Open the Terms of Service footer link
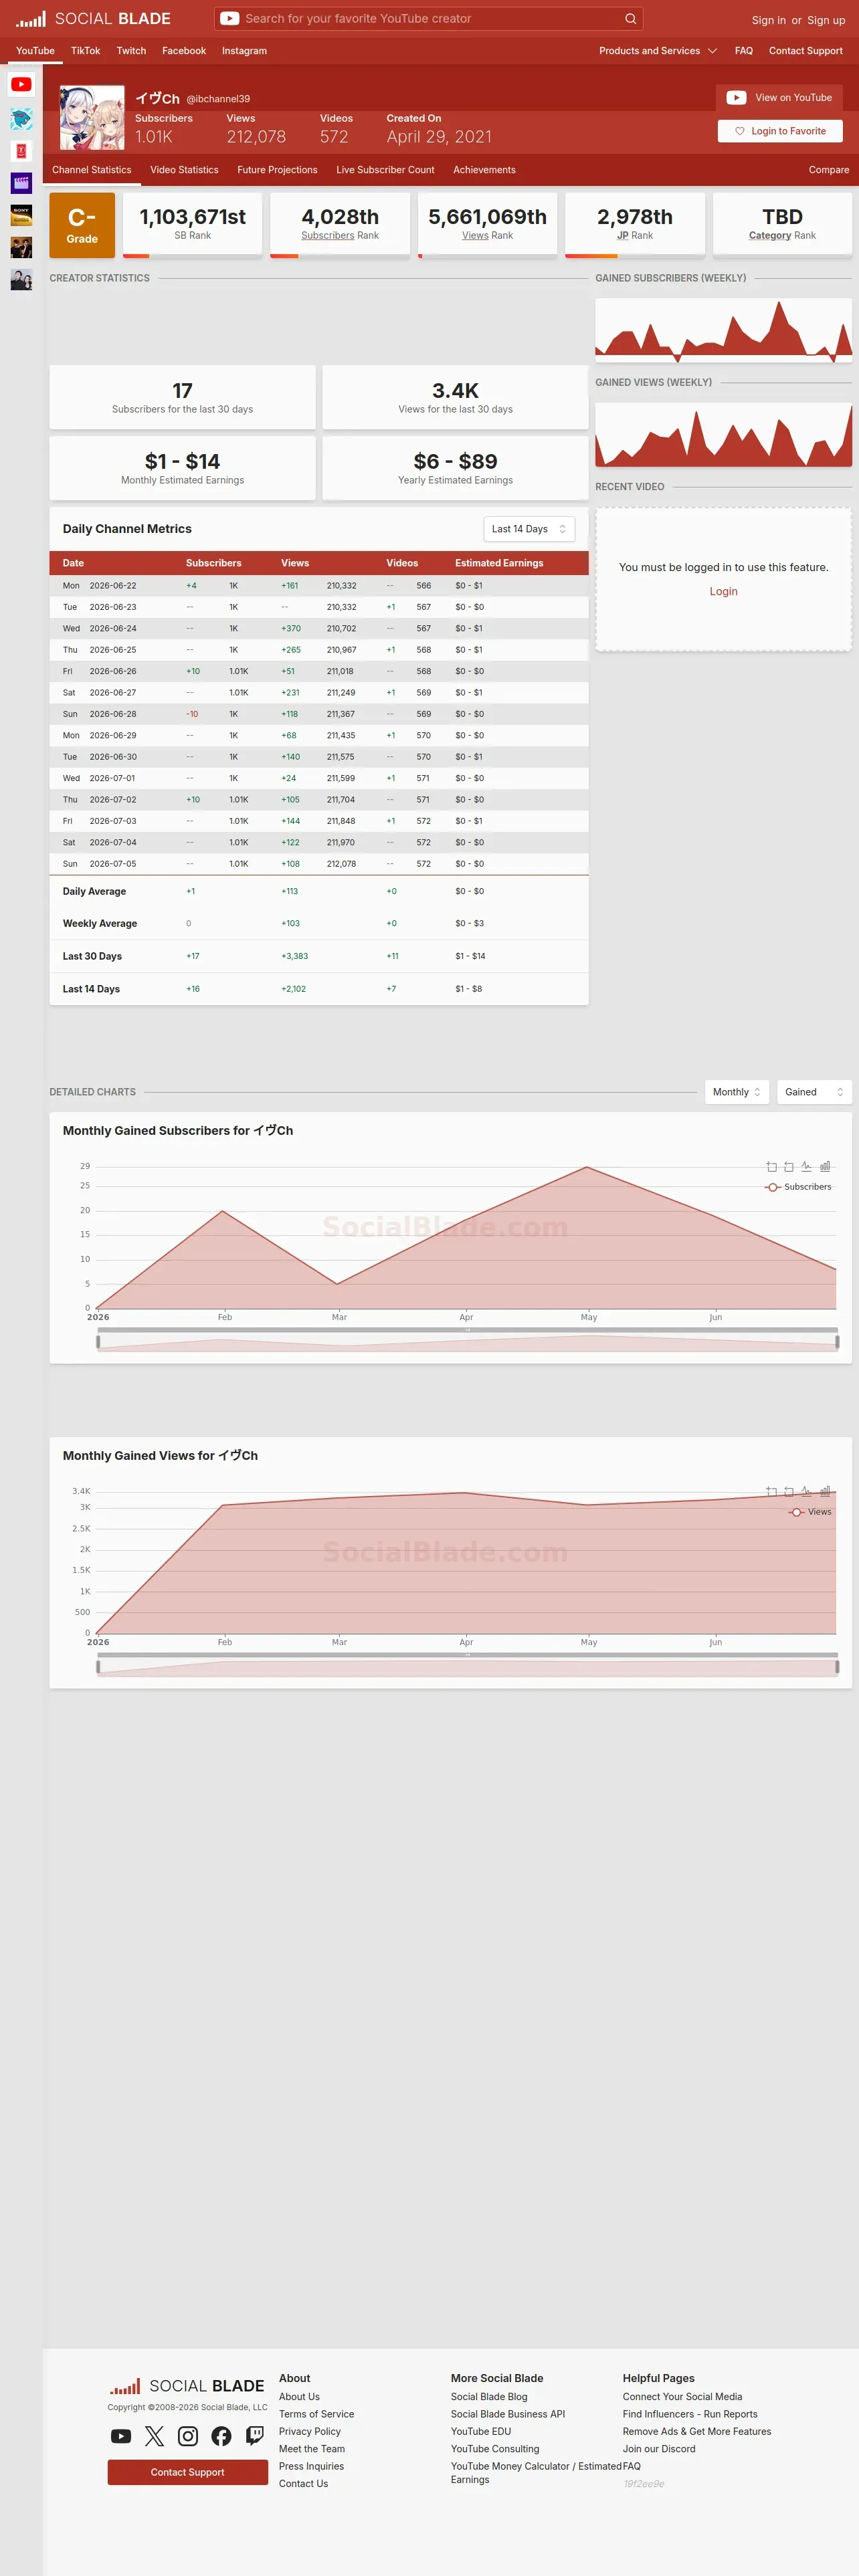The height and width of the screenshot is (2576, 859). pyautogui.click(x=316, y=2414)
